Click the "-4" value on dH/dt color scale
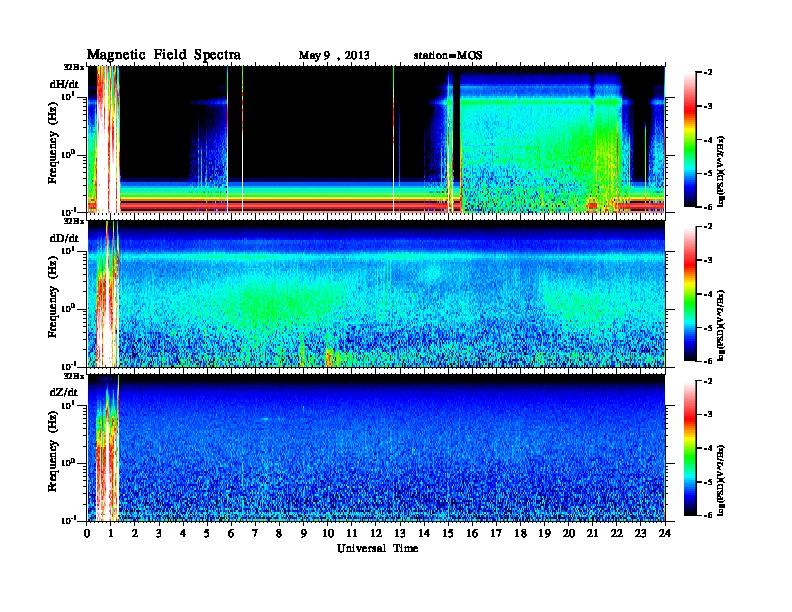Image resolution: width=792 pixels, height=612 pixels. click(x=708, y=140)
